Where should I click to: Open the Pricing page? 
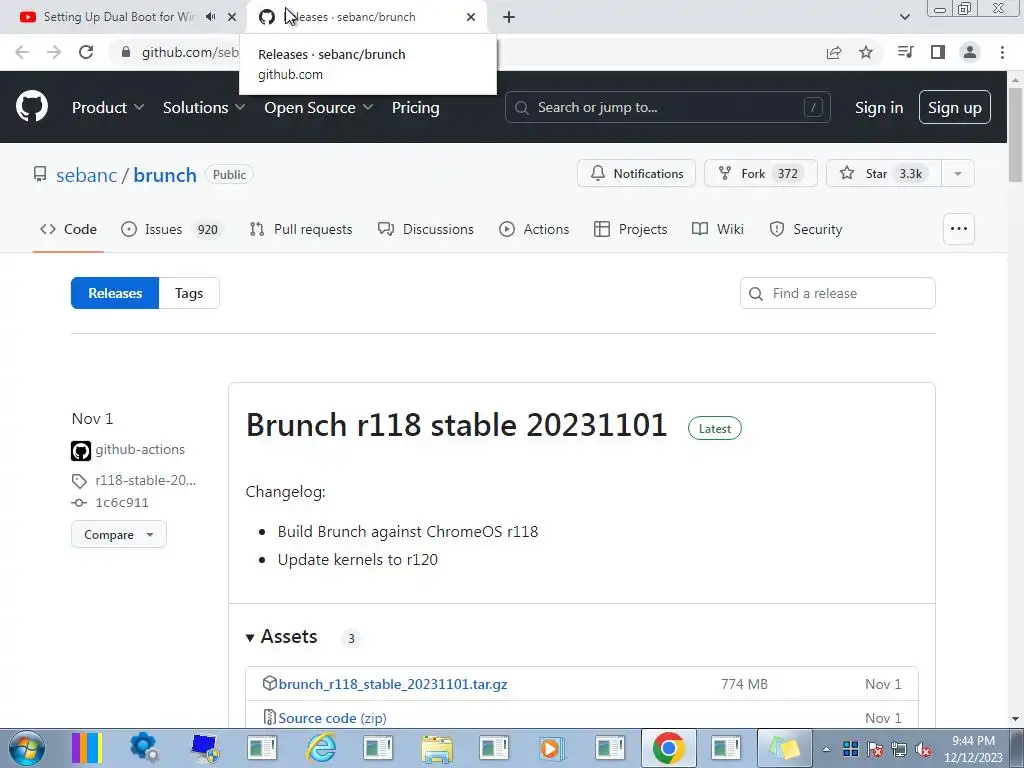click(x=415, y=108)
